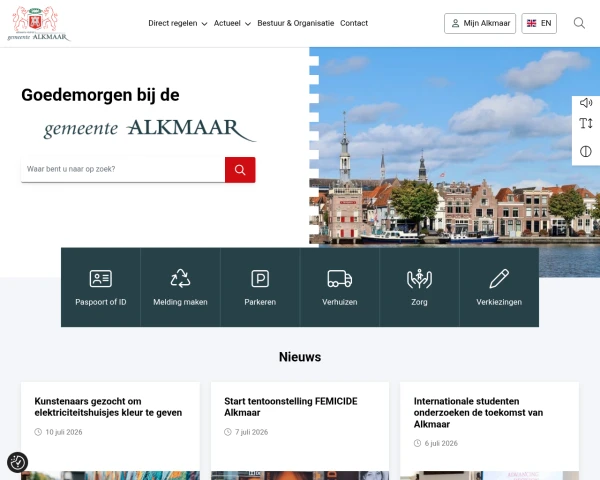Submit search with the red magnifier button

tap(240, 170)
